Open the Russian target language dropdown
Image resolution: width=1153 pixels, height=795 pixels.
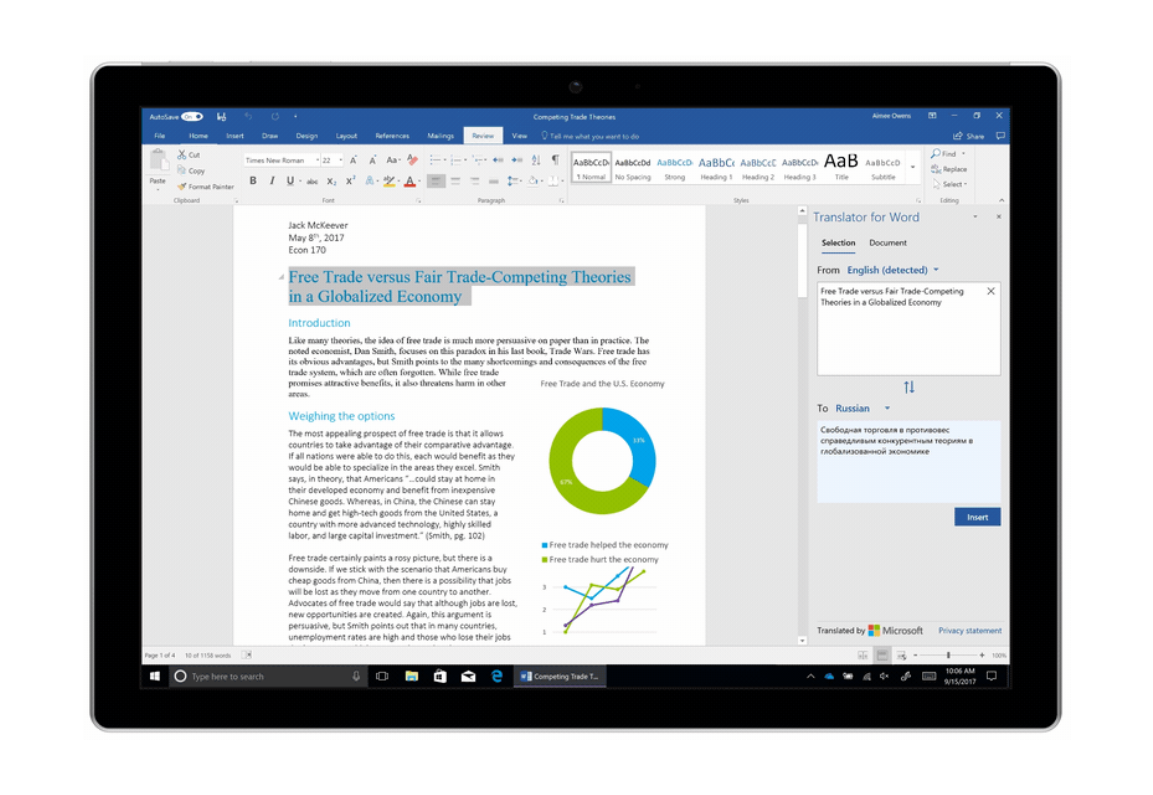[x=886, y=408]
